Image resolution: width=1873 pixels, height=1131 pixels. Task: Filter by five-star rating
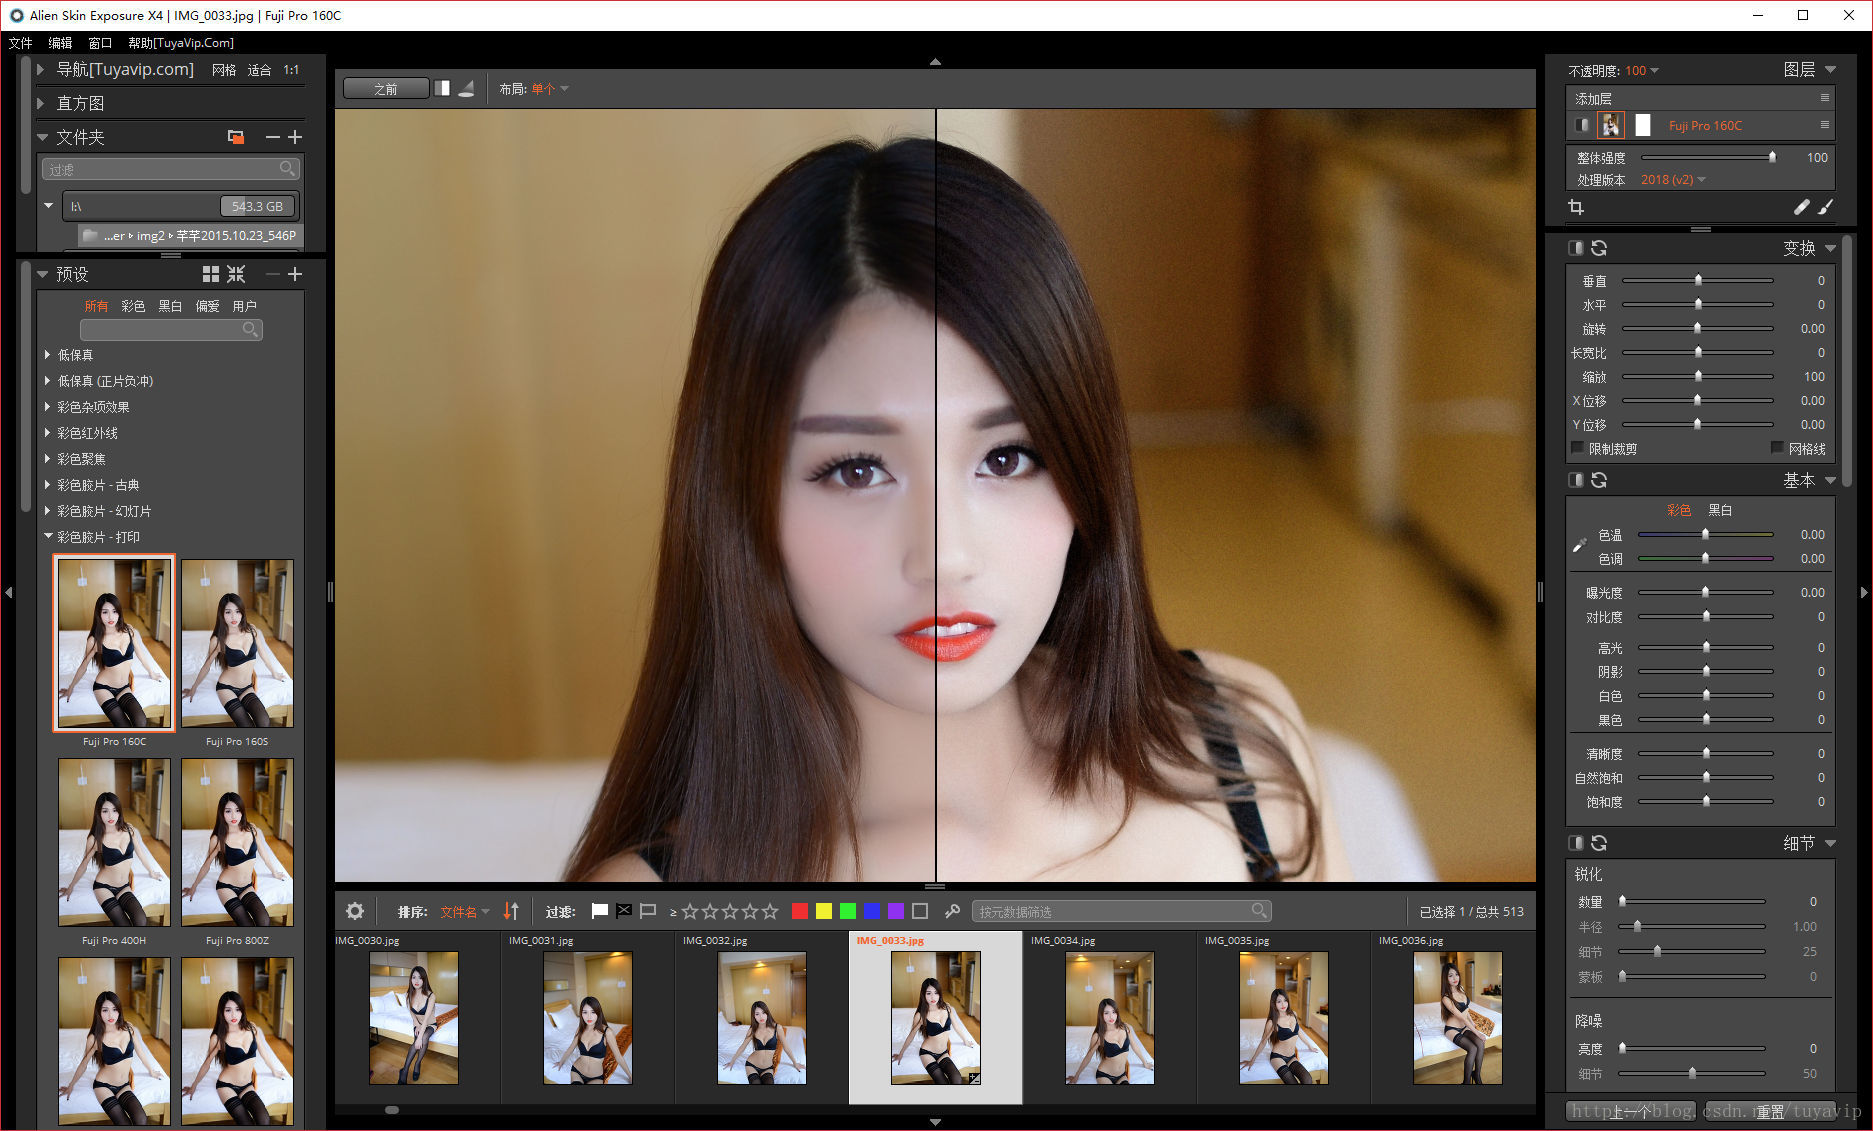pos(770,911)
